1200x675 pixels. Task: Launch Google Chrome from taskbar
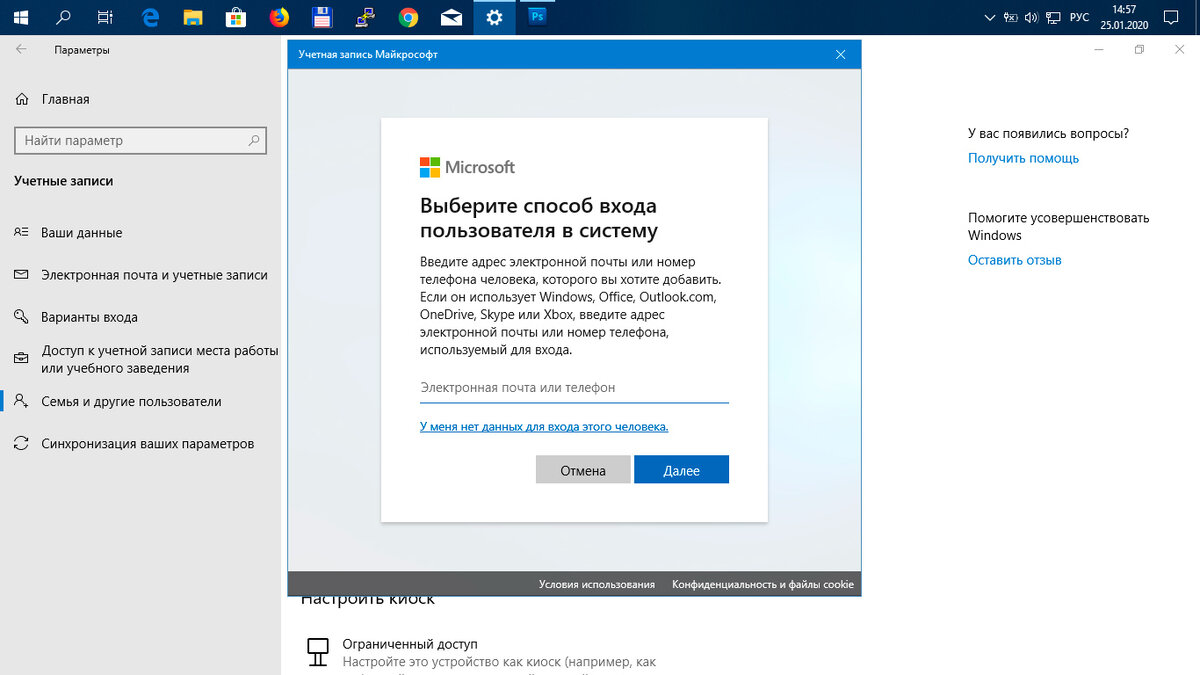pos(408,17)
